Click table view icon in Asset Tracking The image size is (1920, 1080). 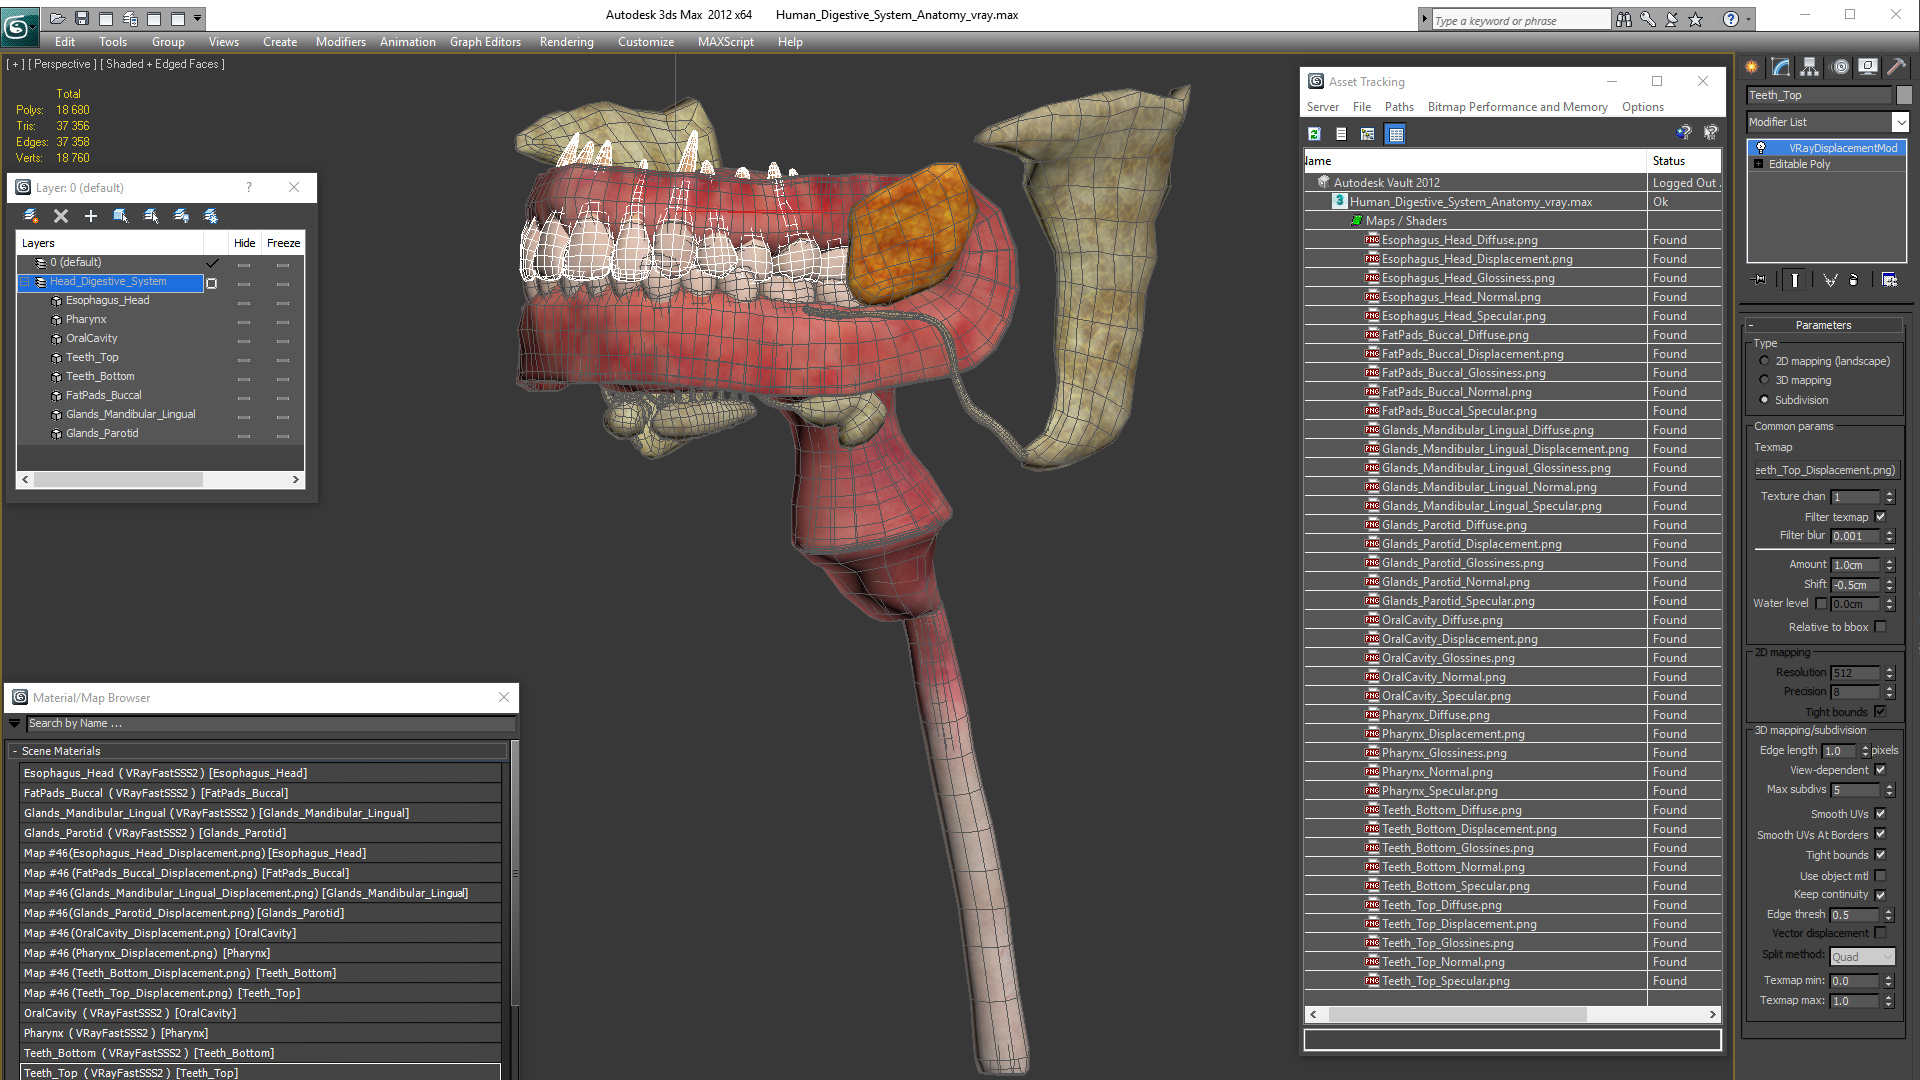tap(1396, 134)
